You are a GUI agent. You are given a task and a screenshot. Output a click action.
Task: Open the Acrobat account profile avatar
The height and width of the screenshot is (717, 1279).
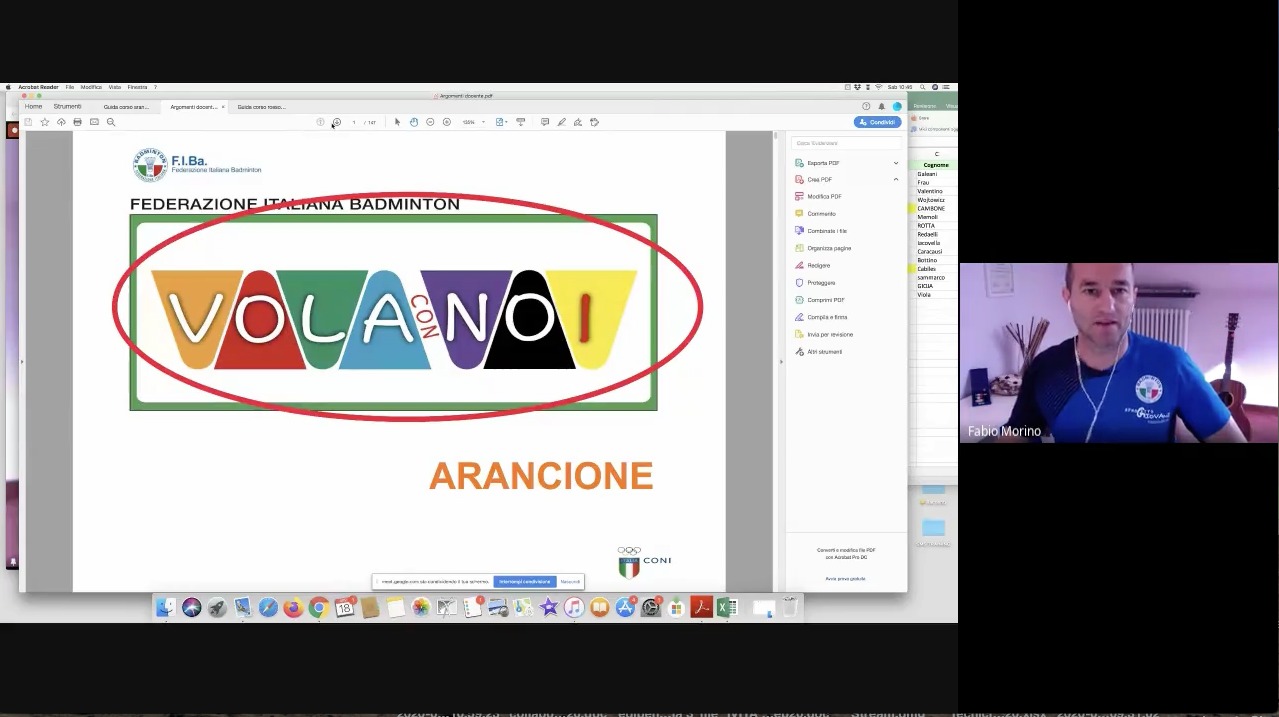(x=897, y=106)
